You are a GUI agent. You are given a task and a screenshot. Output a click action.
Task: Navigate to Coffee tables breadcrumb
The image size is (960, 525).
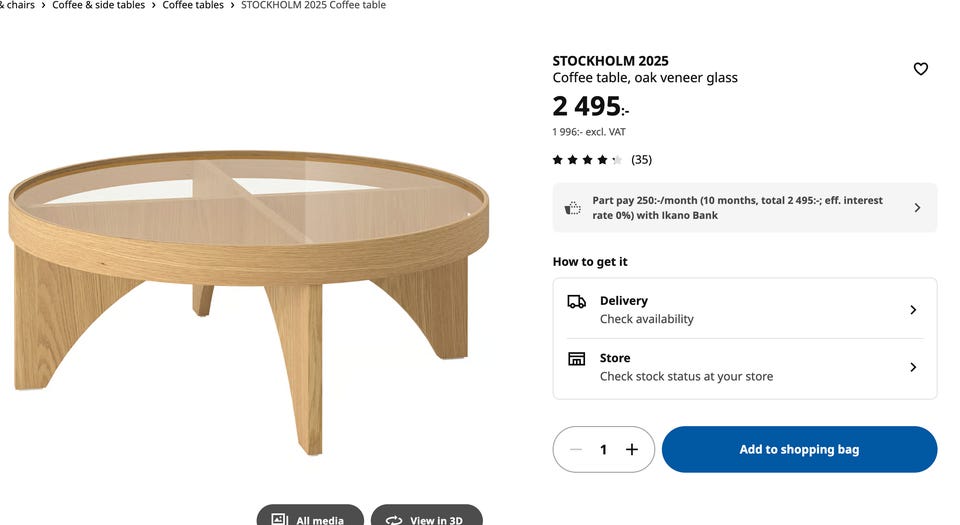[194, 6]
